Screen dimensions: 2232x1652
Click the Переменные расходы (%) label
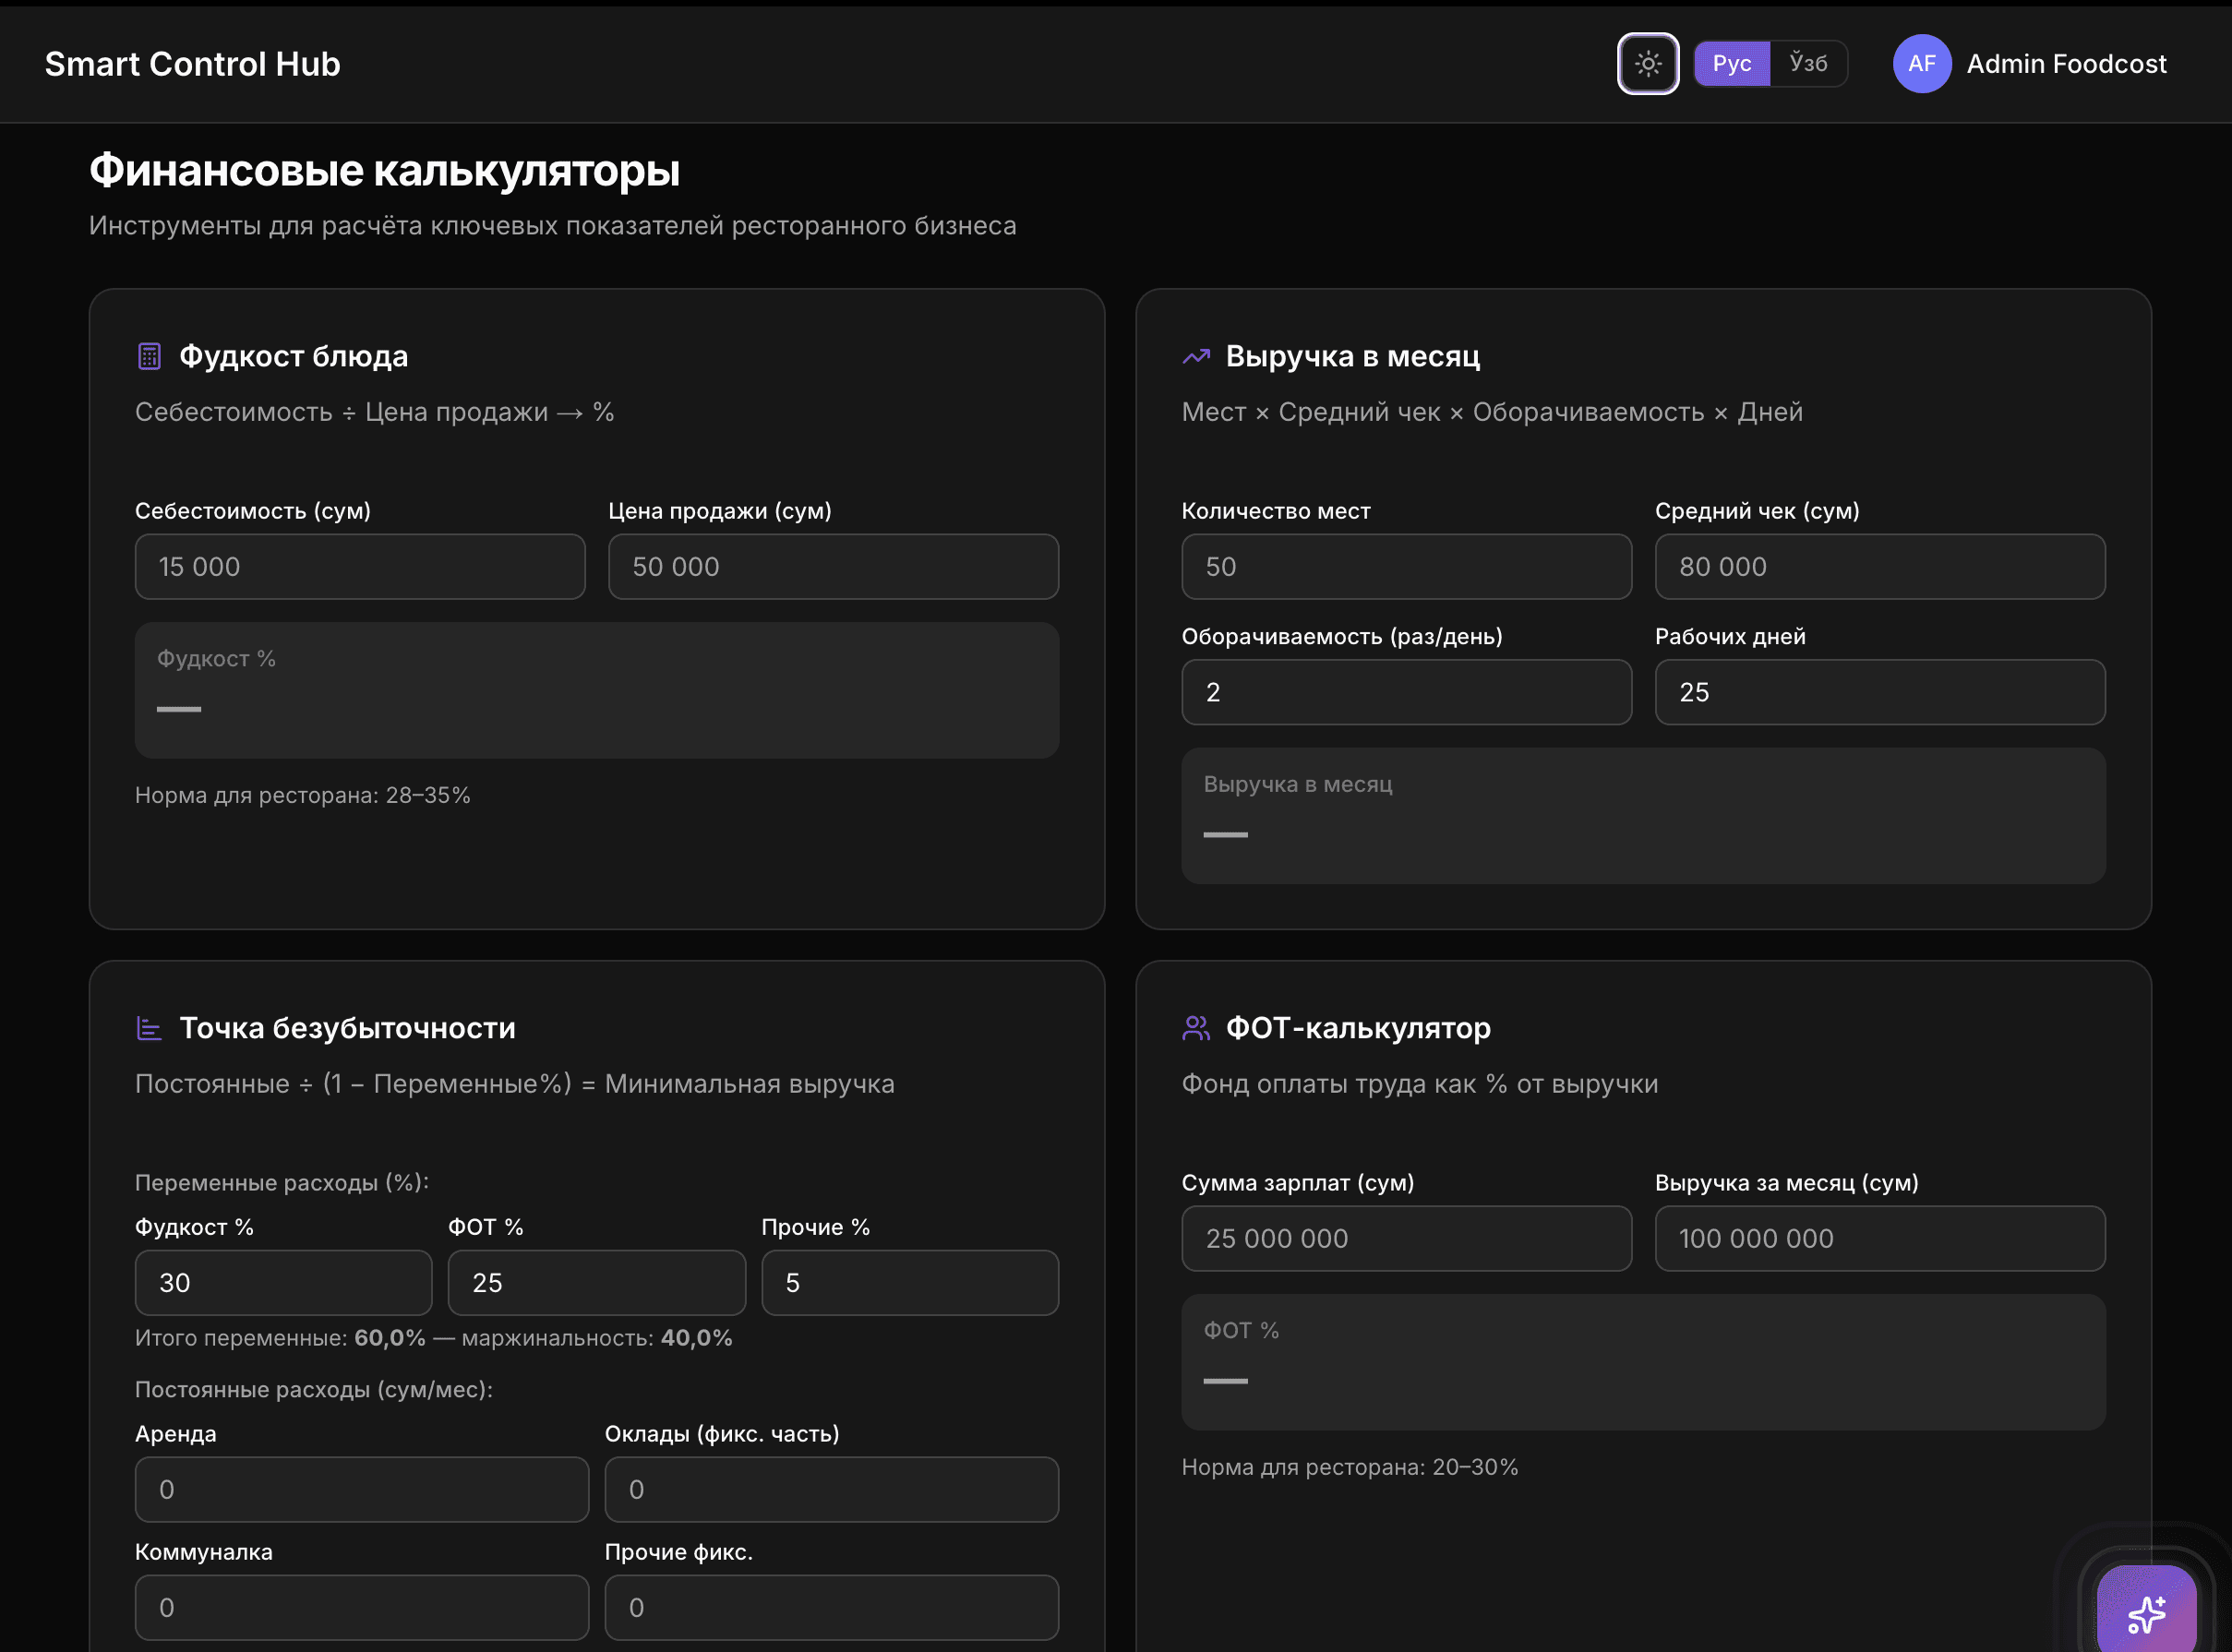(x=282, y=1183)
